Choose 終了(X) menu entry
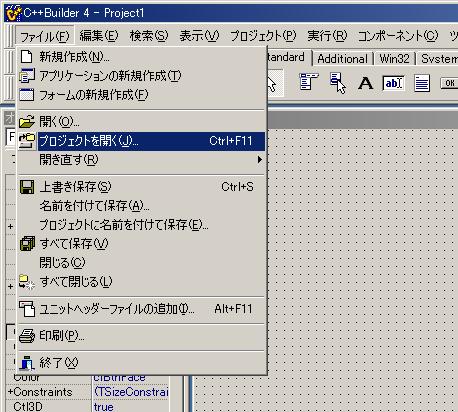The image size is (458, 412). (x=141, y=363)
